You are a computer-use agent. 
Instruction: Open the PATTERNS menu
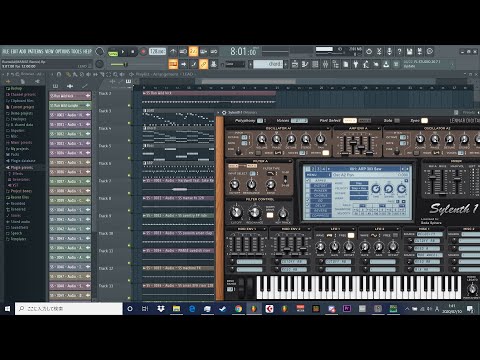click(x=35, y=52)
